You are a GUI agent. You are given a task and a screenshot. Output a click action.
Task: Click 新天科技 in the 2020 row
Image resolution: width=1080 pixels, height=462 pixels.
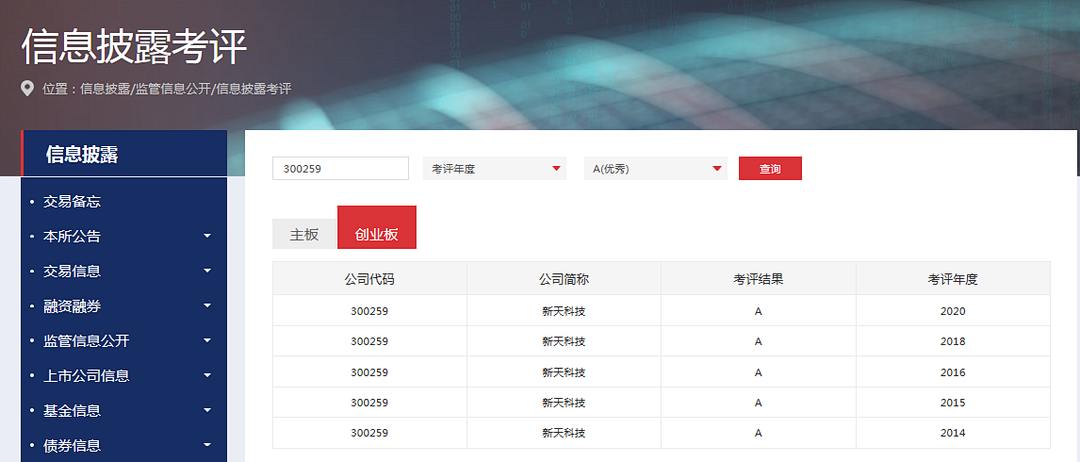(563, 311)
